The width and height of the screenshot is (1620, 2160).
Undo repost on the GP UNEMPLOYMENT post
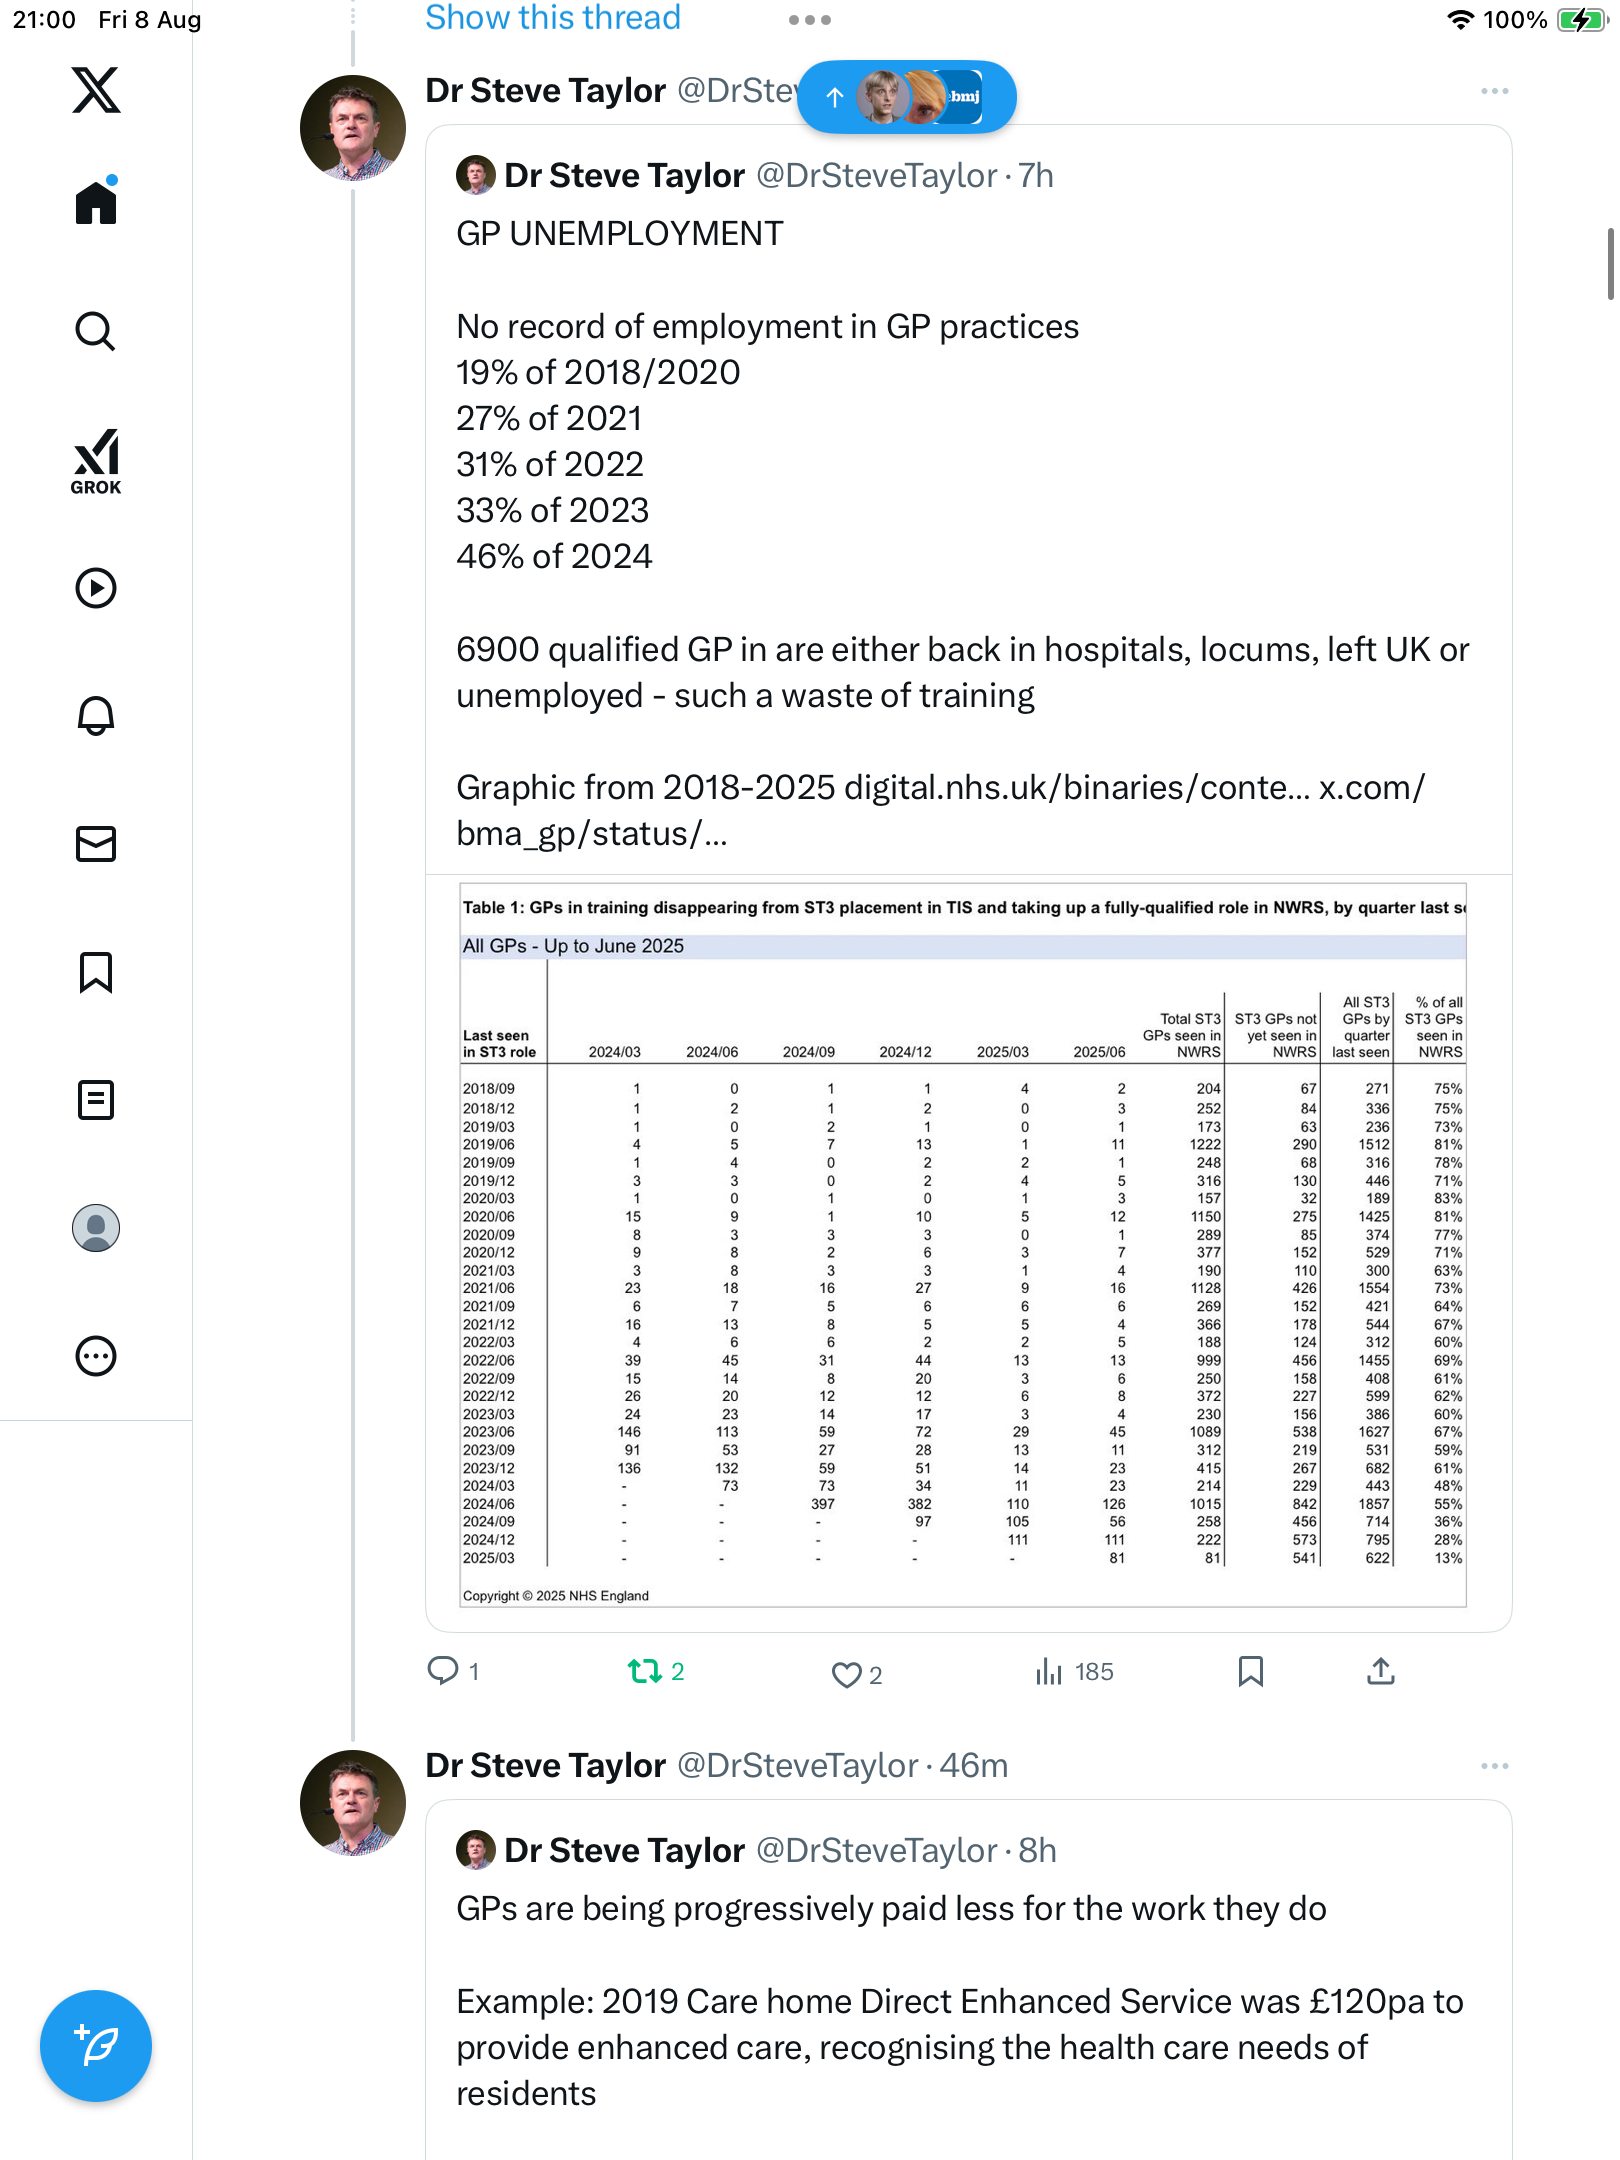[645, 1671]
